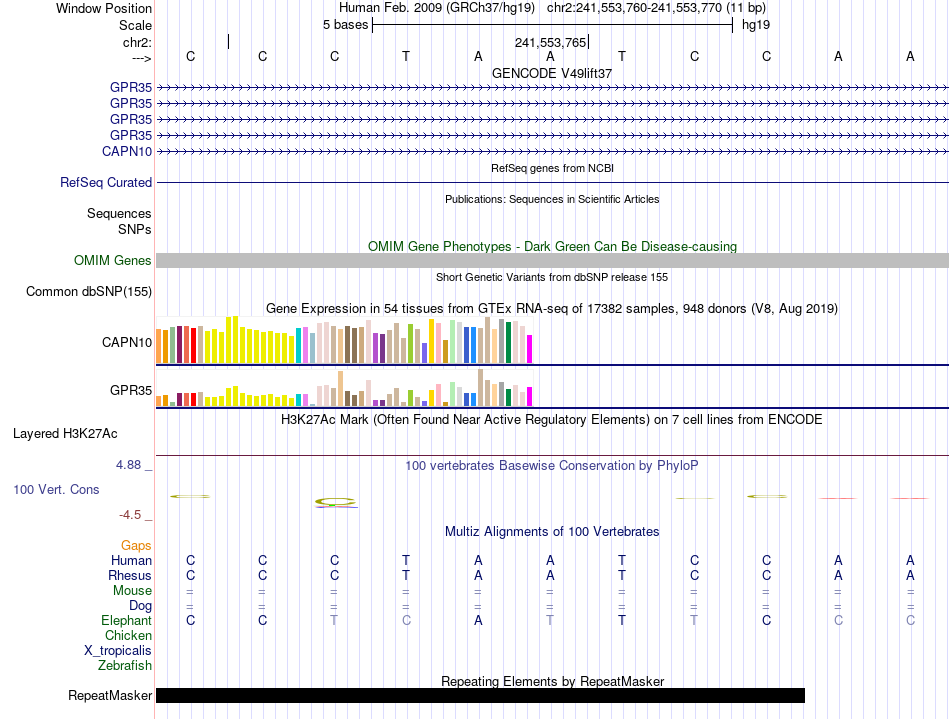Open 'Repeating Elements by RepeatMasker' title
The image size is (950, 719).
552,681
